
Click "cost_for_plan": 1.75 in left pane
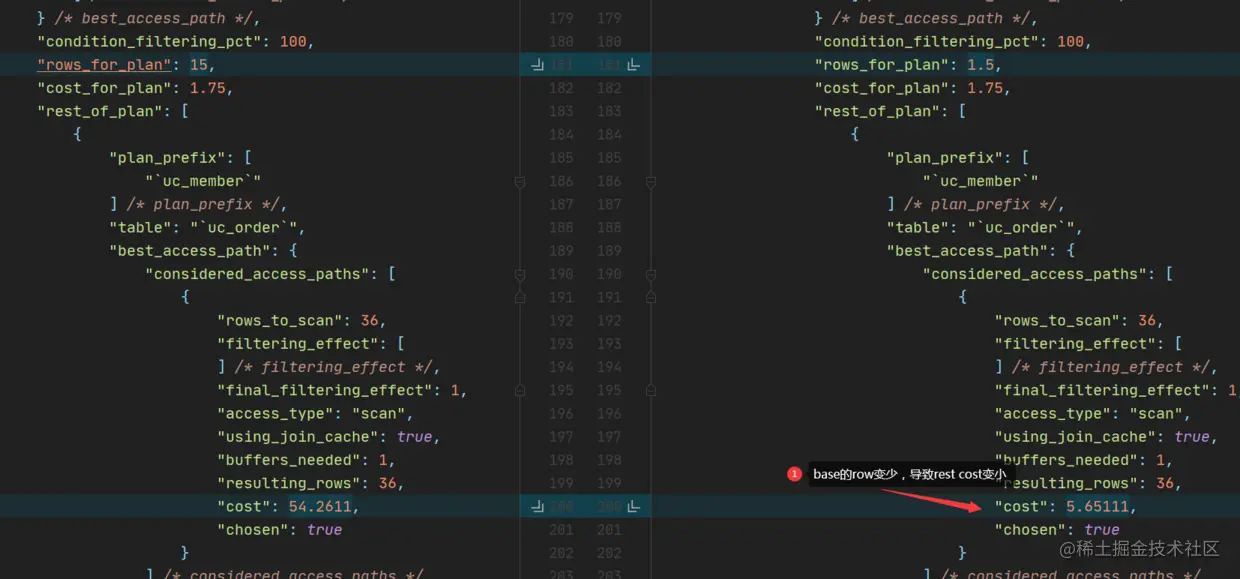[135, 88]
